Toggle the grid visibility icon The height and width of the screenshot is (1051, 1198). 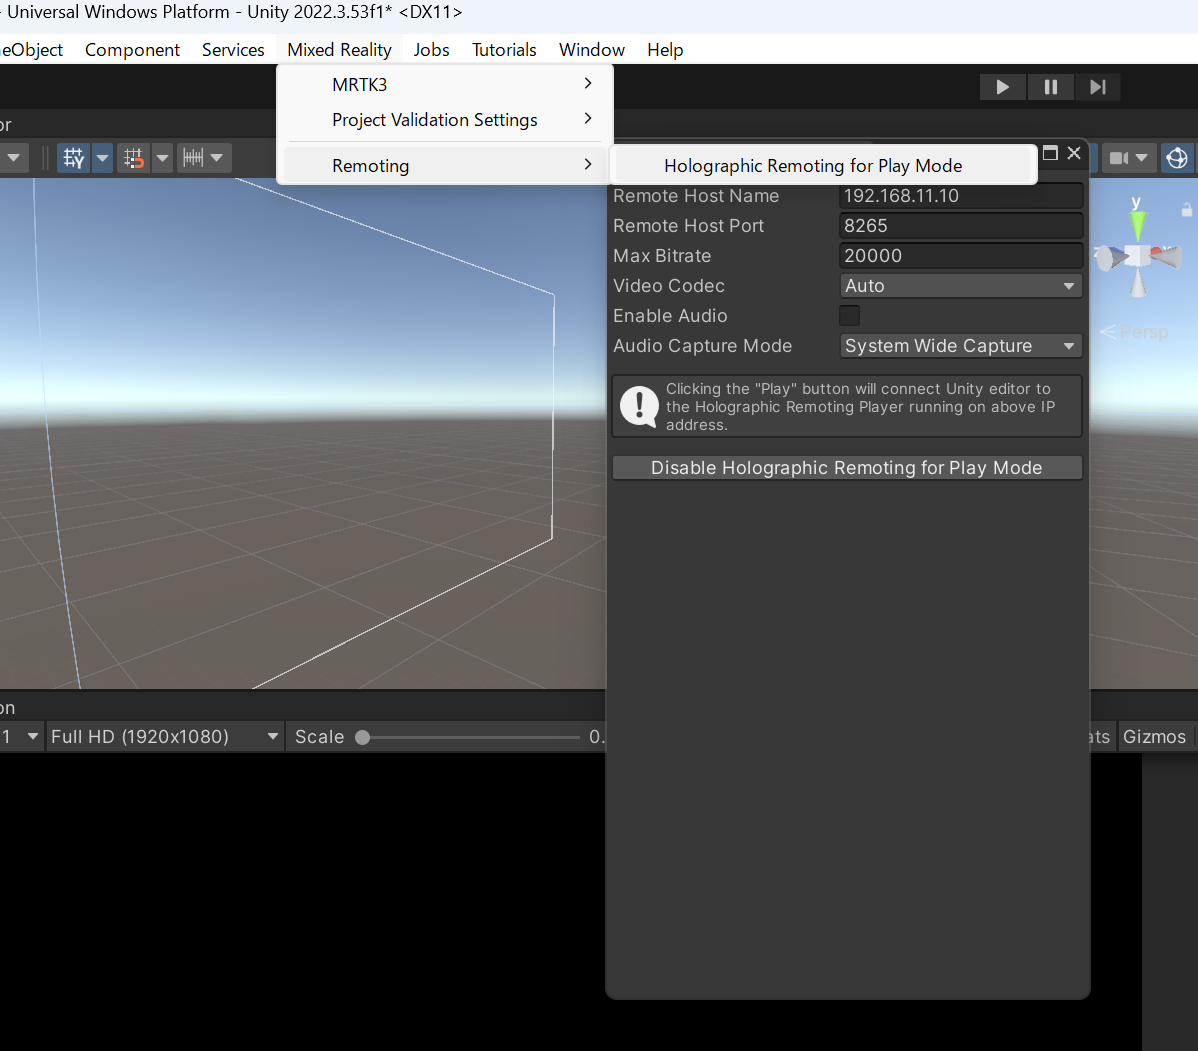click(x=73, y=158)
